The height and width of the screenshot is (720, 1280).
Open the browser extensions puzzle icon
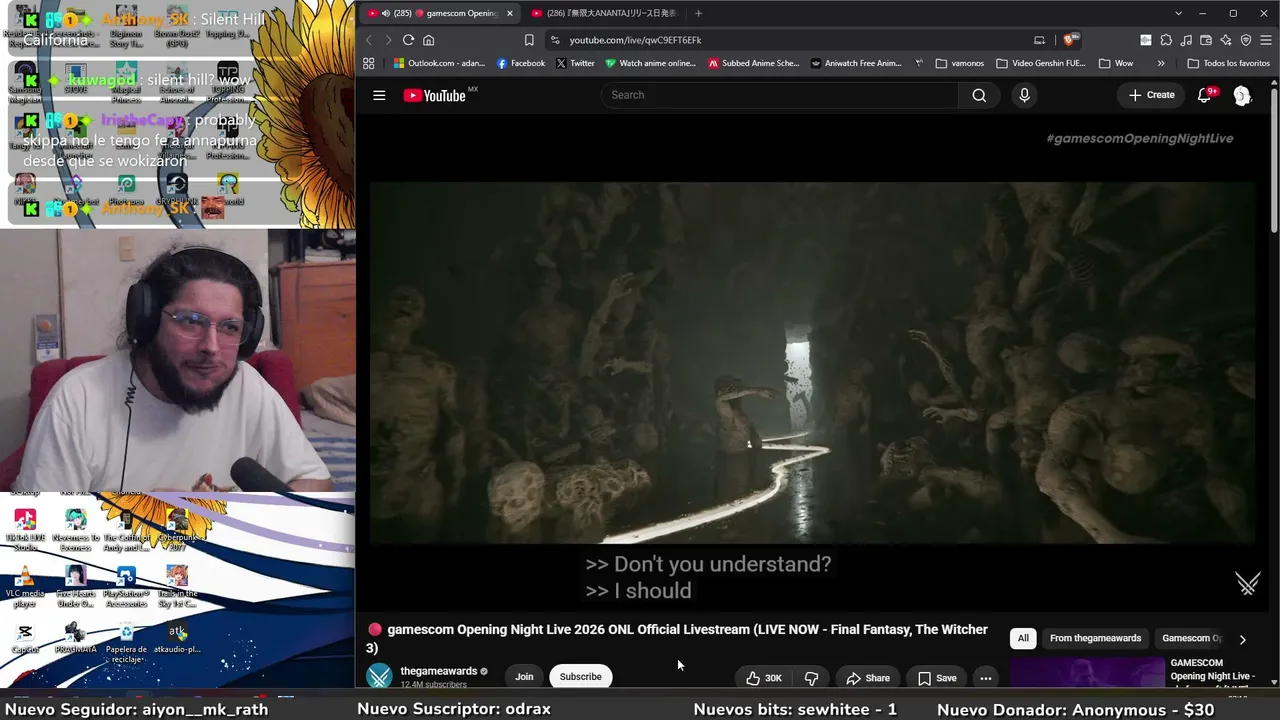coord(1166,40)
